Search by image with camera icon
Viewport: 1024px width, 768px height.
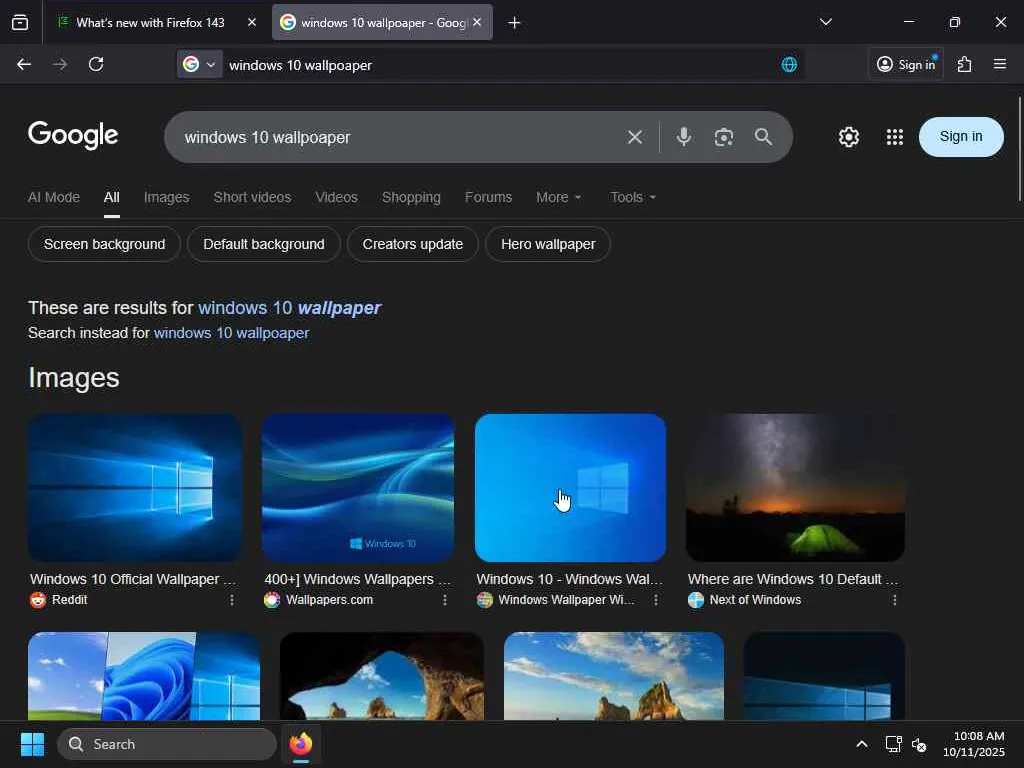pyautogui.click(x=724, y=137)
